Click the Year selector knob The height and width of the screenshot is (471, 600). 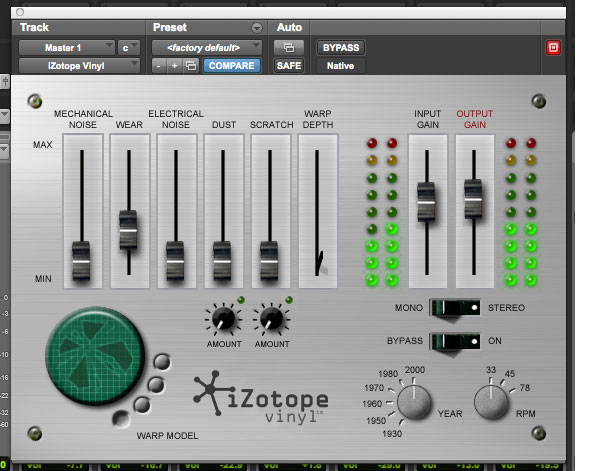click(414, 402)
